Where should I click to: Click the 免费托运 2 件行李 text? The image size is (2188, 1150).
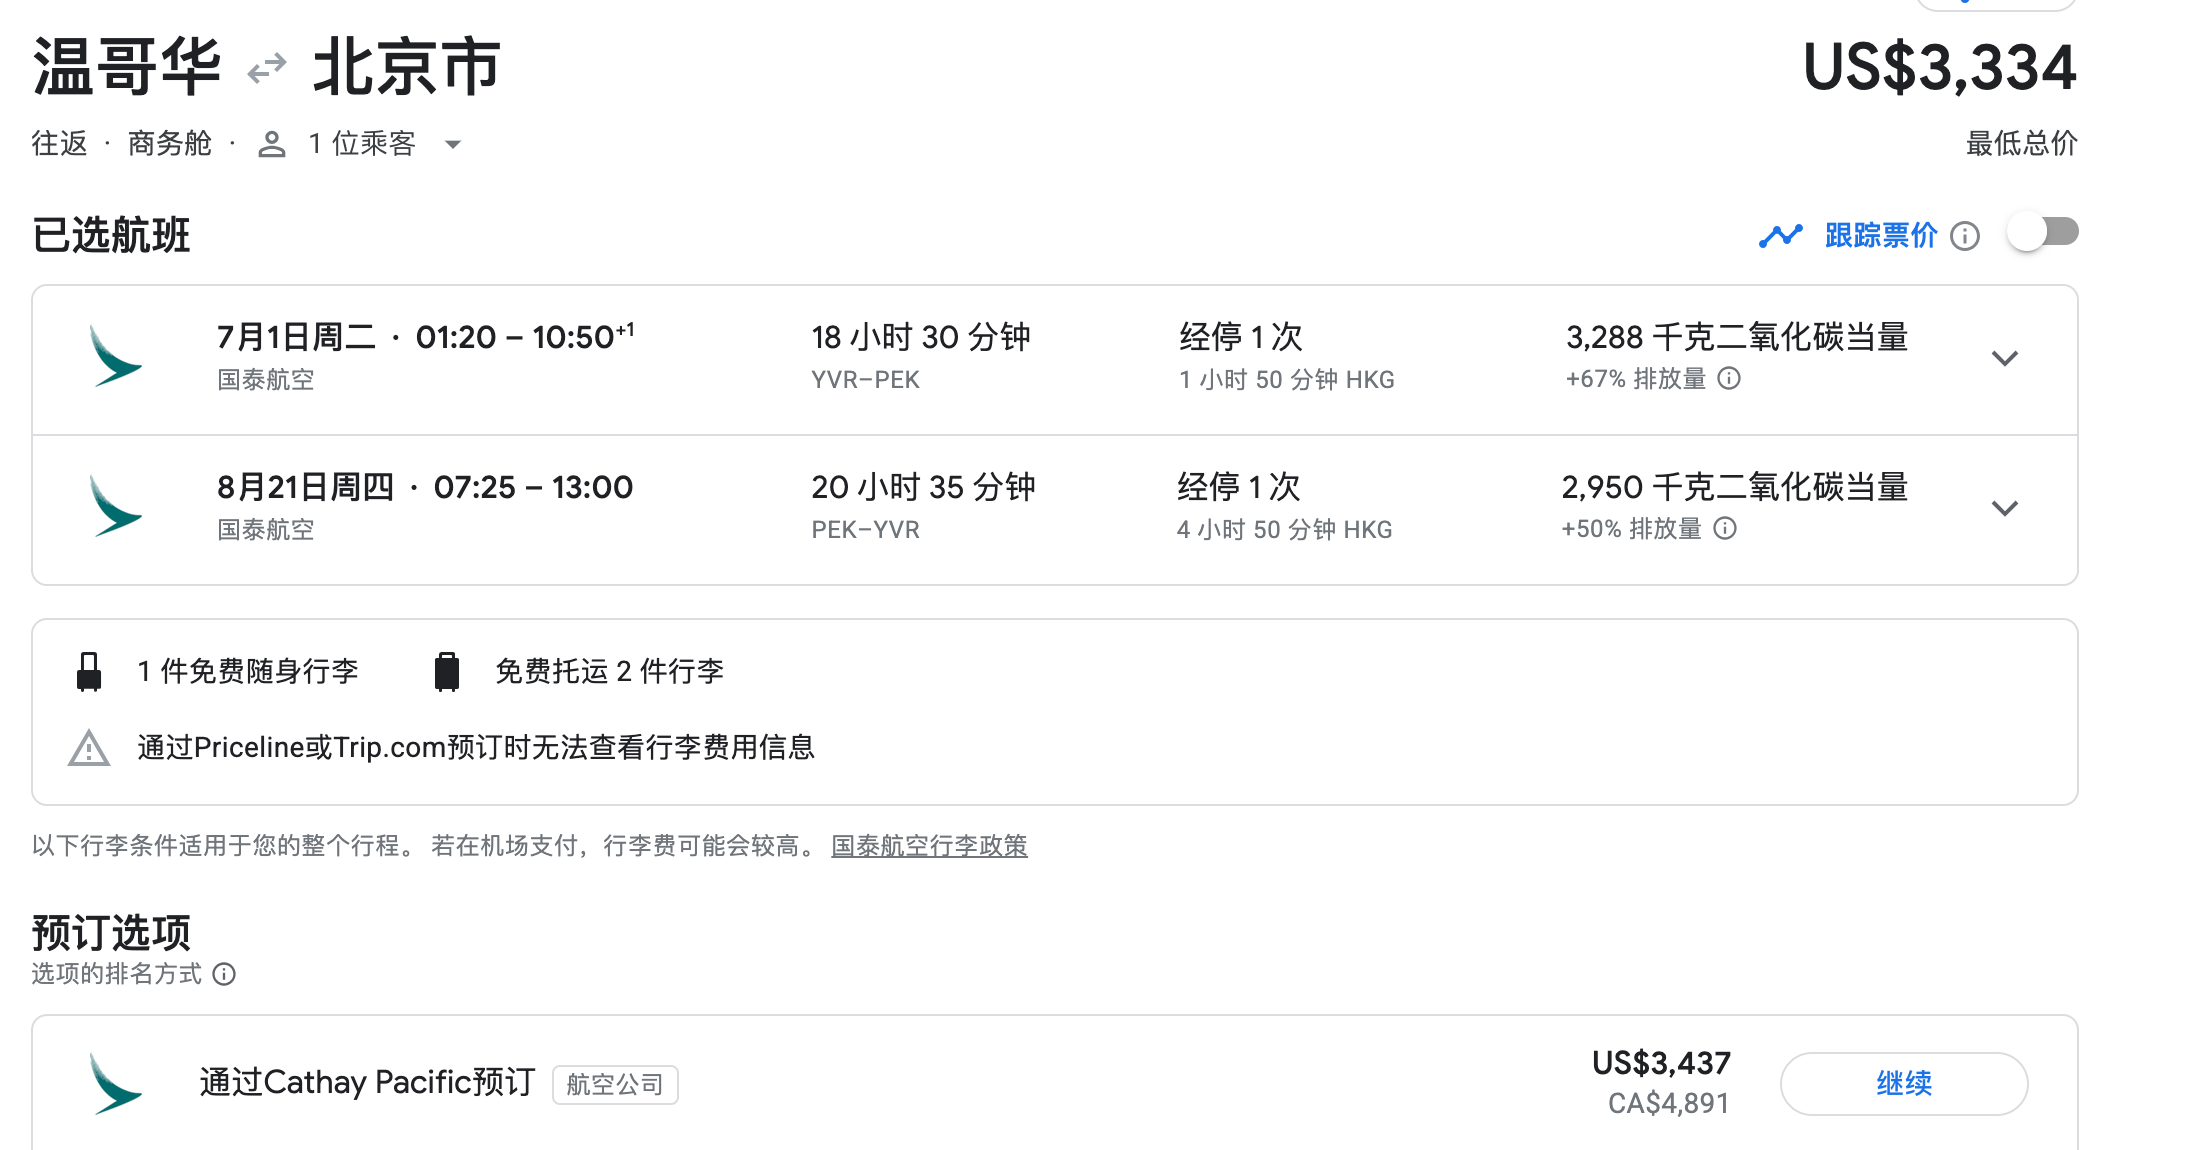click(x=609, y=671)
